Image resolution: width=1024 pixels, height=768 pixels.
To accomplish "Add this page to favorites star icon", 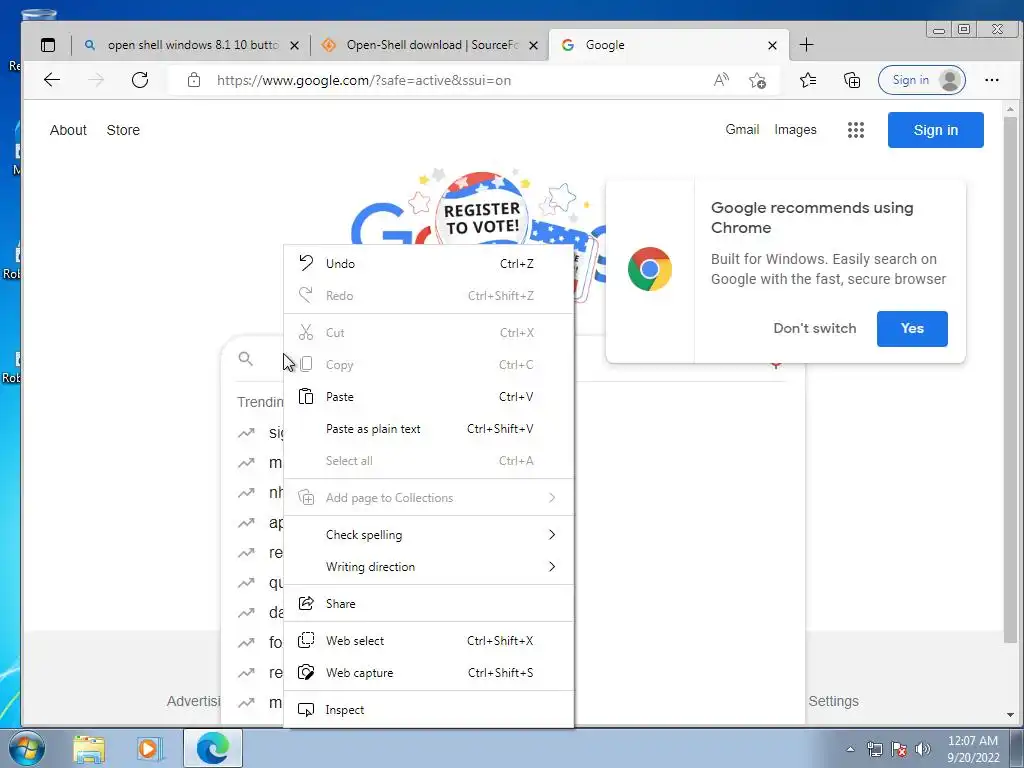I will point(758,80).
